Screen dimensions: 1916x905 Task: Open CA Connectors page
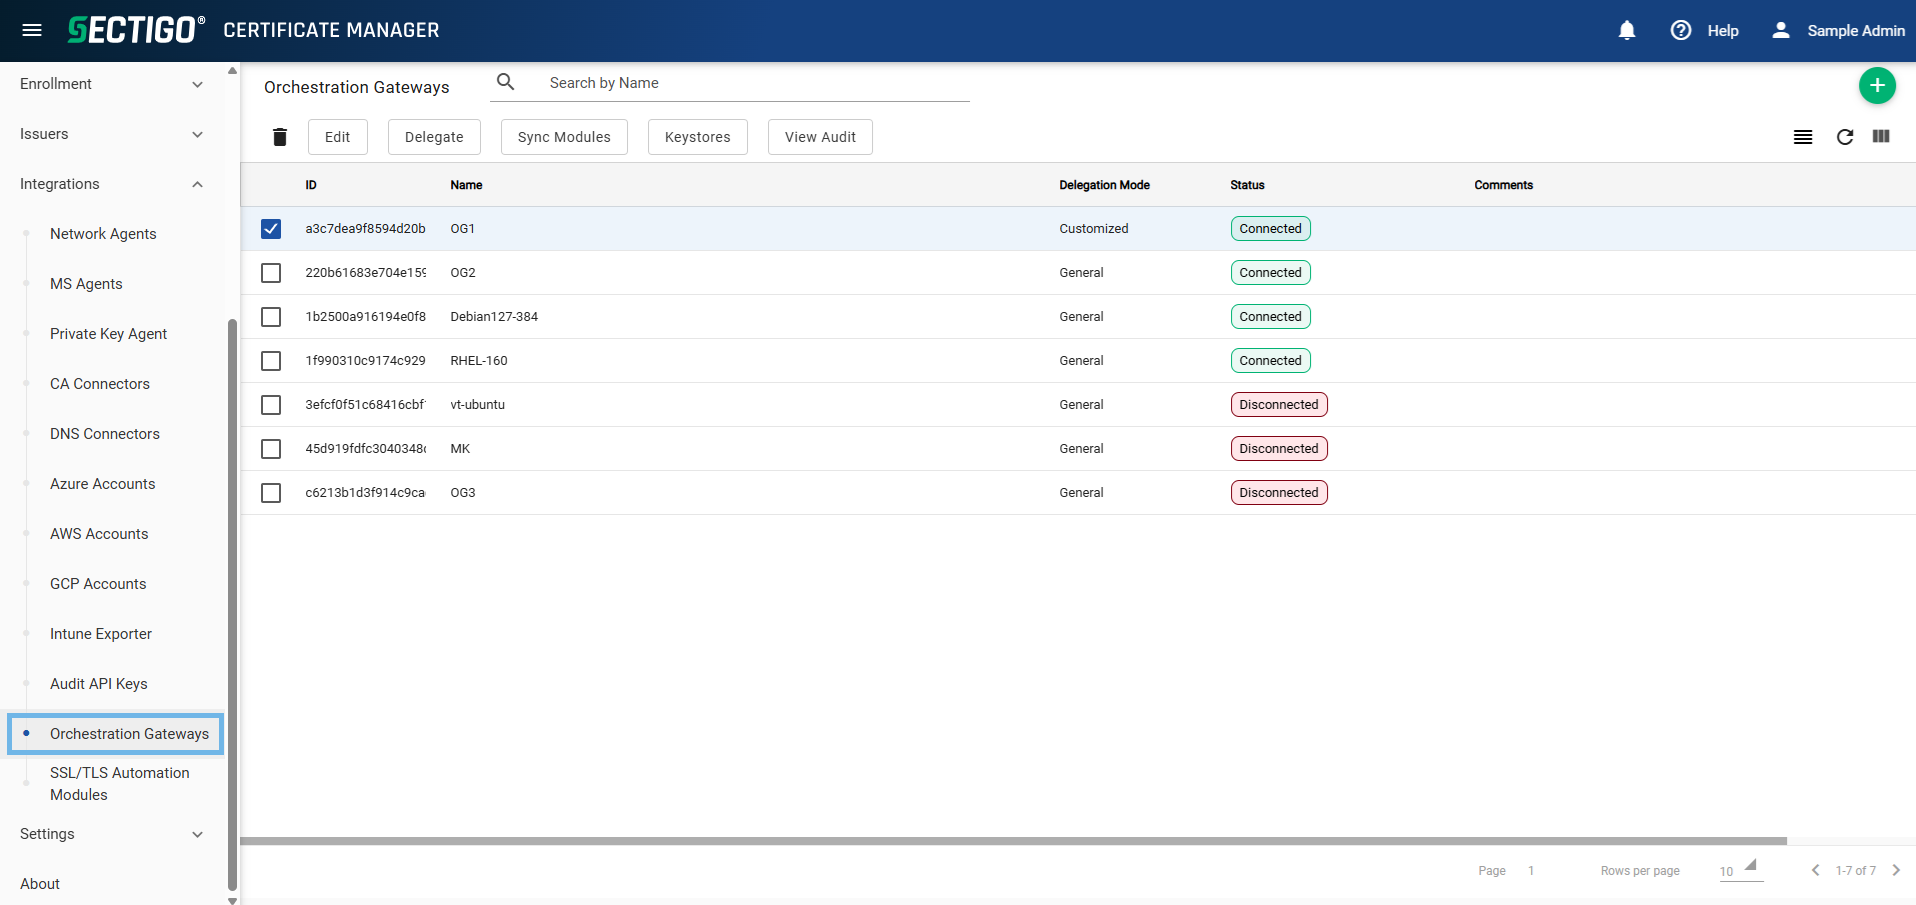[x=100, y=384]
